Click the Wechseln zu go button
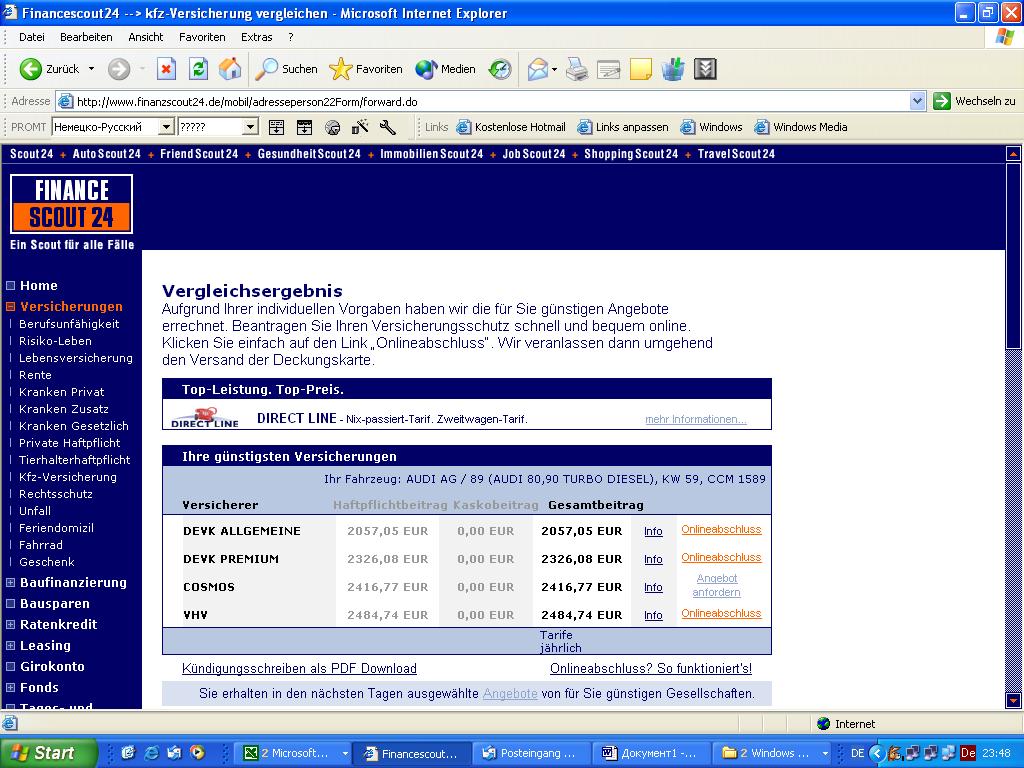The width and height of the screenshot is (1024, 768). coord(974,101)
